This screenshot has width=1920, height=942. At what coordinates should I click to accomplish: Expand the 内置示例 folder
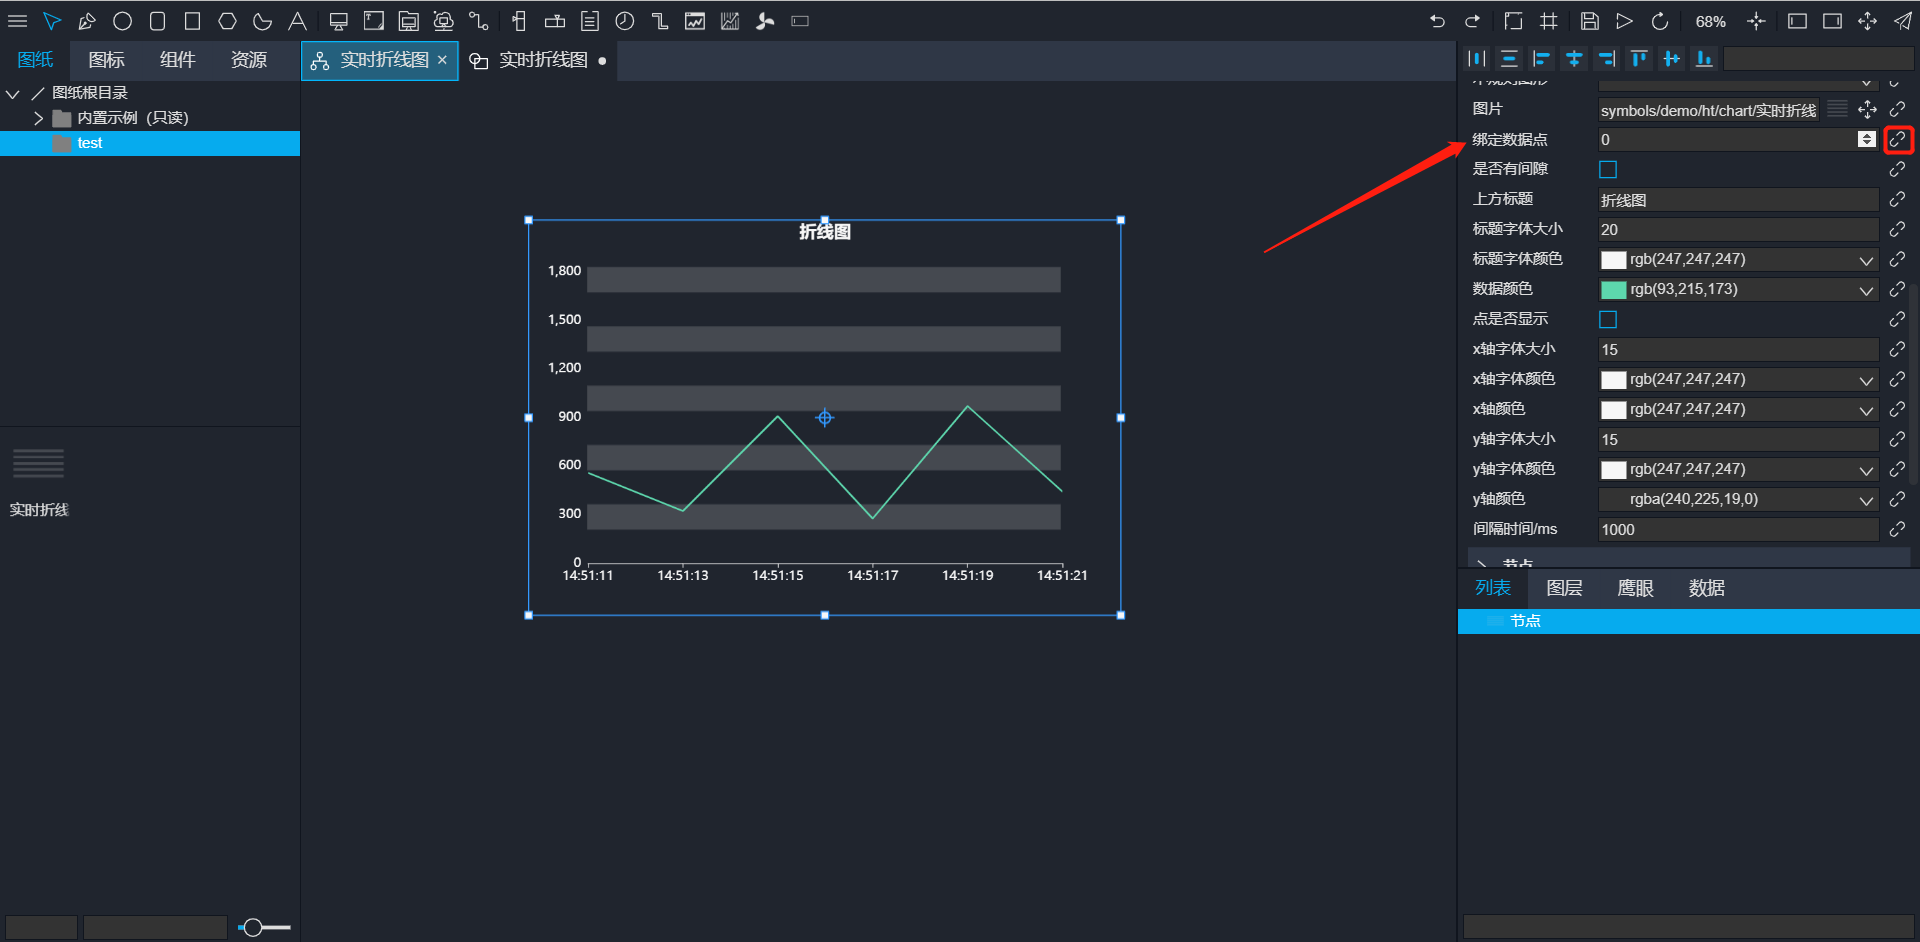pos(38,118)
